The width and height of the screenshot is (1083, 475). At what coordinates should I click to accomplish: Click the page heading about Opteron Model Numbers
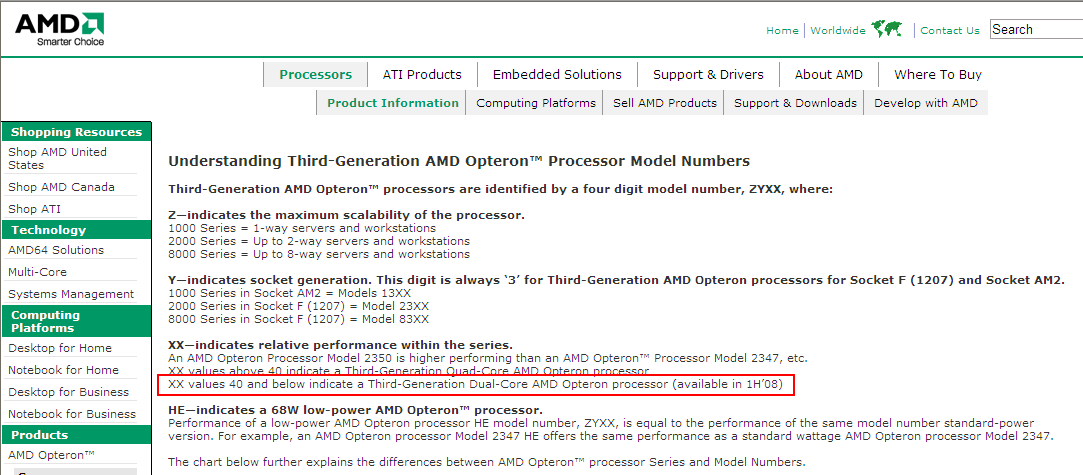click(459, 162)
